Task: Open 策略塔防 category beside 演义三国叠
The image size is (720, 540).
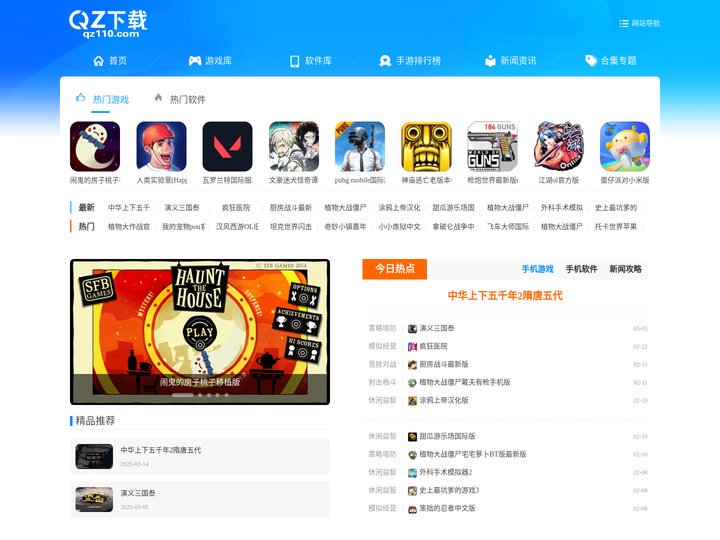Action: [x=382, y=328]
